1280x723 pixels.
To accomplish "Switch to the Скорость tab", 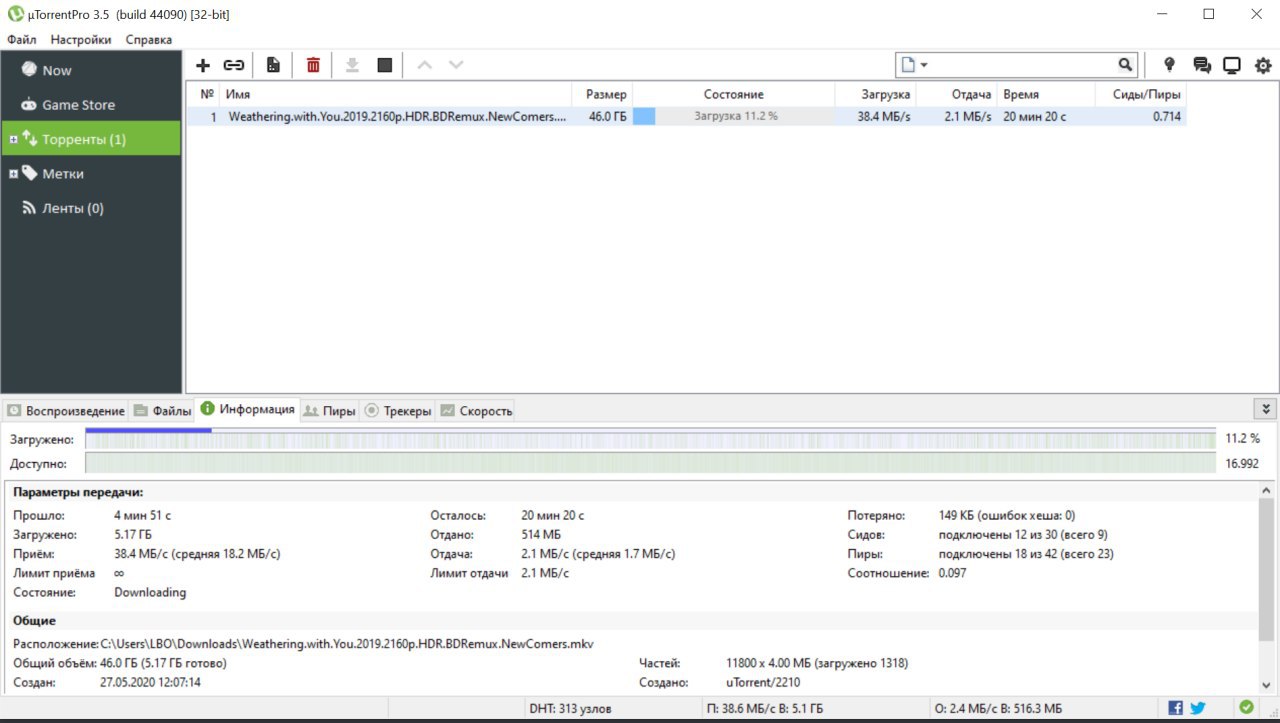I will click(476, 410).
